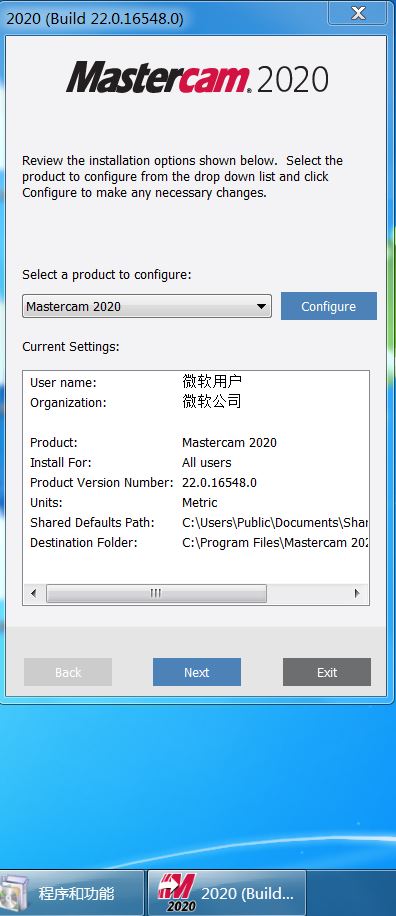Select the Destination Folder setting row
This screenshot has width=396, height=916.
[x=196, y=543]
